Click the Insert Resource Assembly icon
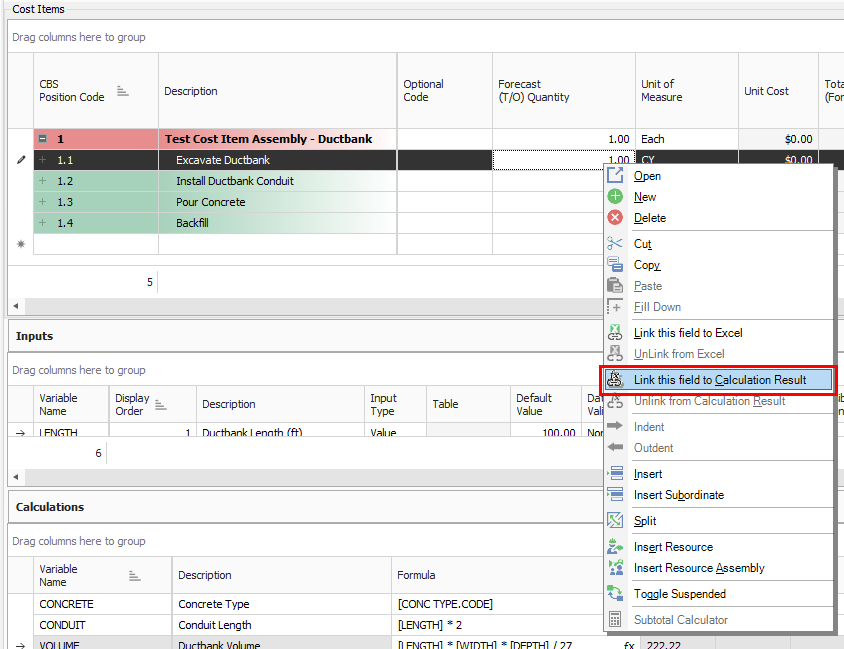 (615, 568)
